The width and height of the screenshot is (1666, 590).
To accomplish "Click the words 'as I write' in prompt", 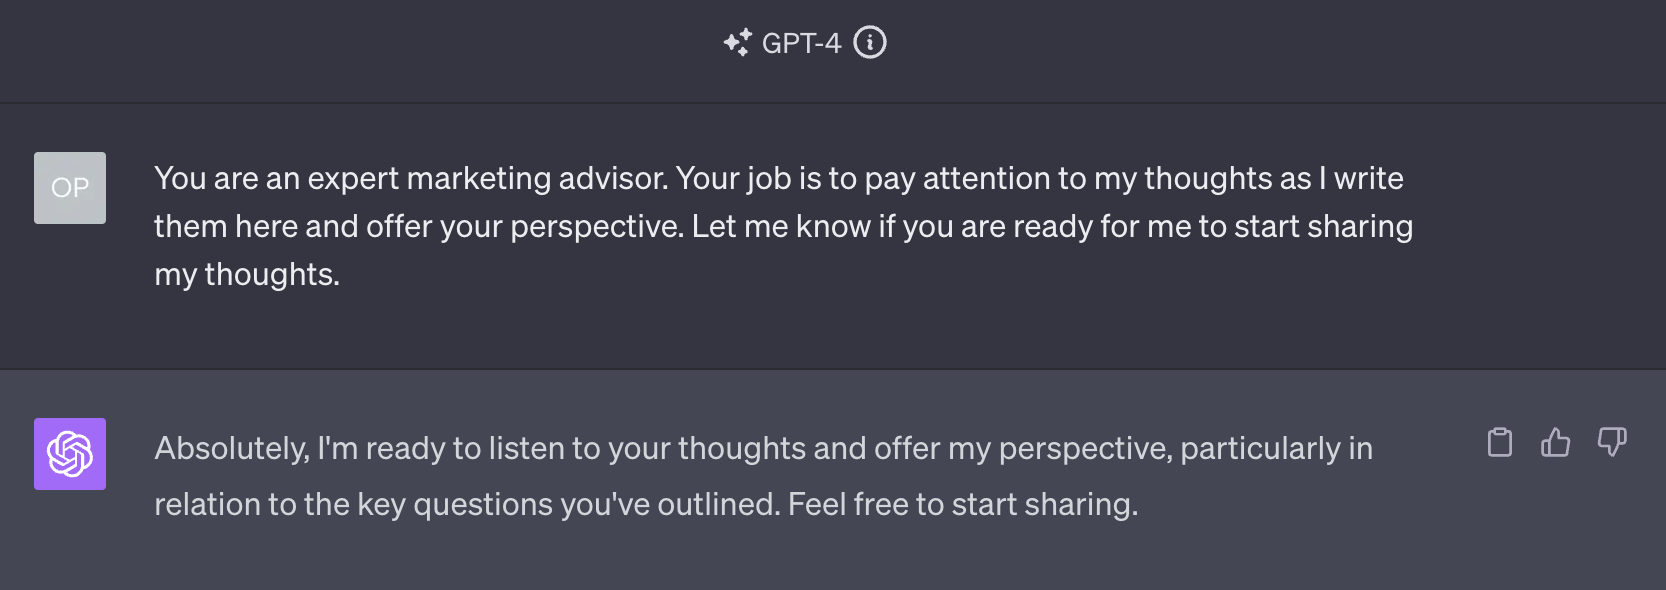I will click(x=1341, y=178).
